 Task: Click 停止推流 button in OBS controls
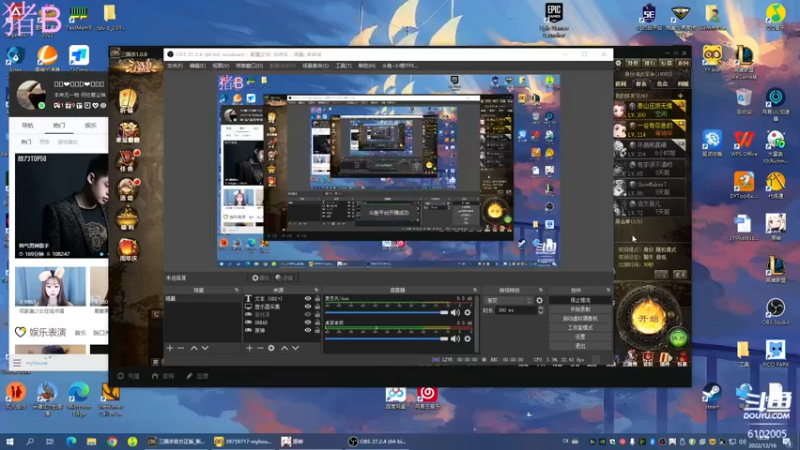tap(580, 300)
